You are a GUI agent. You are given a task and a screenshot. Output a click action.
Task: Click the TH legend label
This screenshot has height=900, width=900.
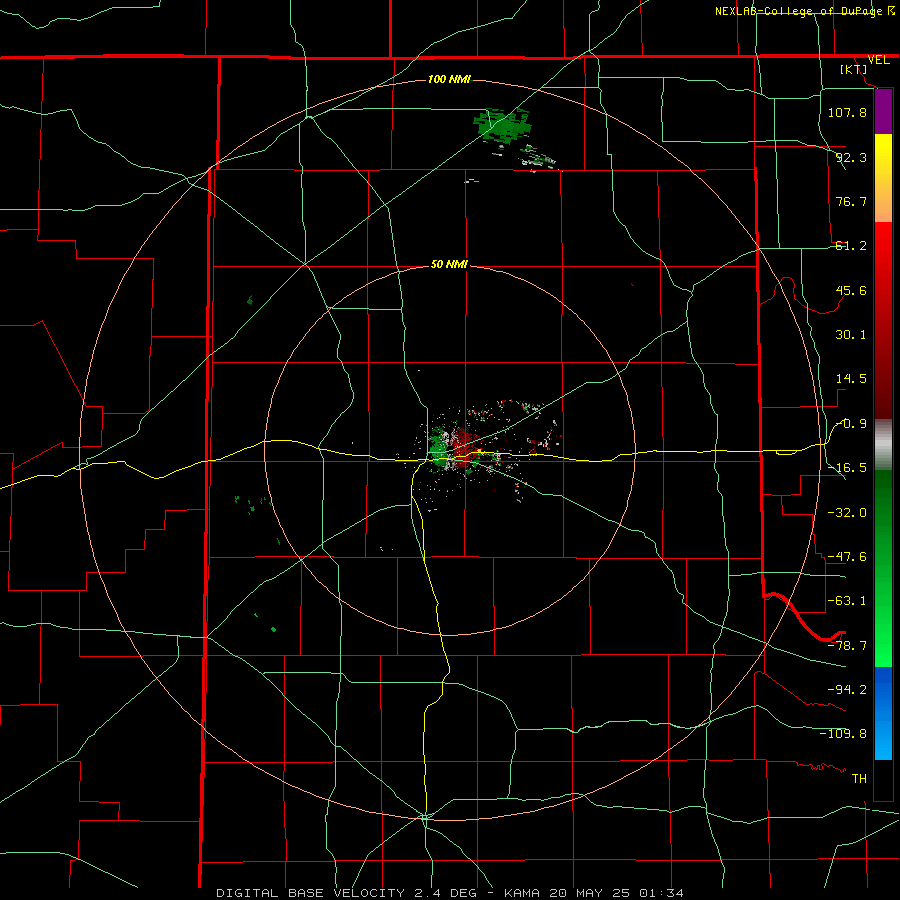click(859, 778)
